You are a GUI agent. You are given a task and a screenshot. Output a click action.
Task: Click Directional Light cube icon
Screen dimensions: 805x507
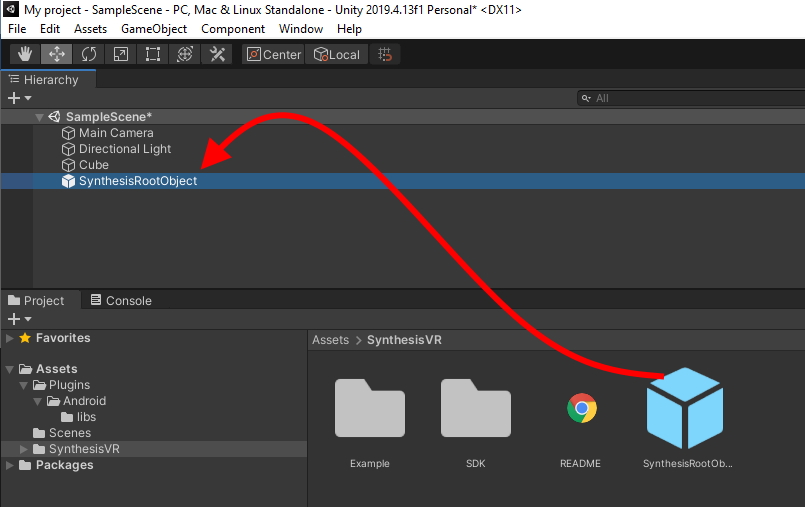[68, 149]
